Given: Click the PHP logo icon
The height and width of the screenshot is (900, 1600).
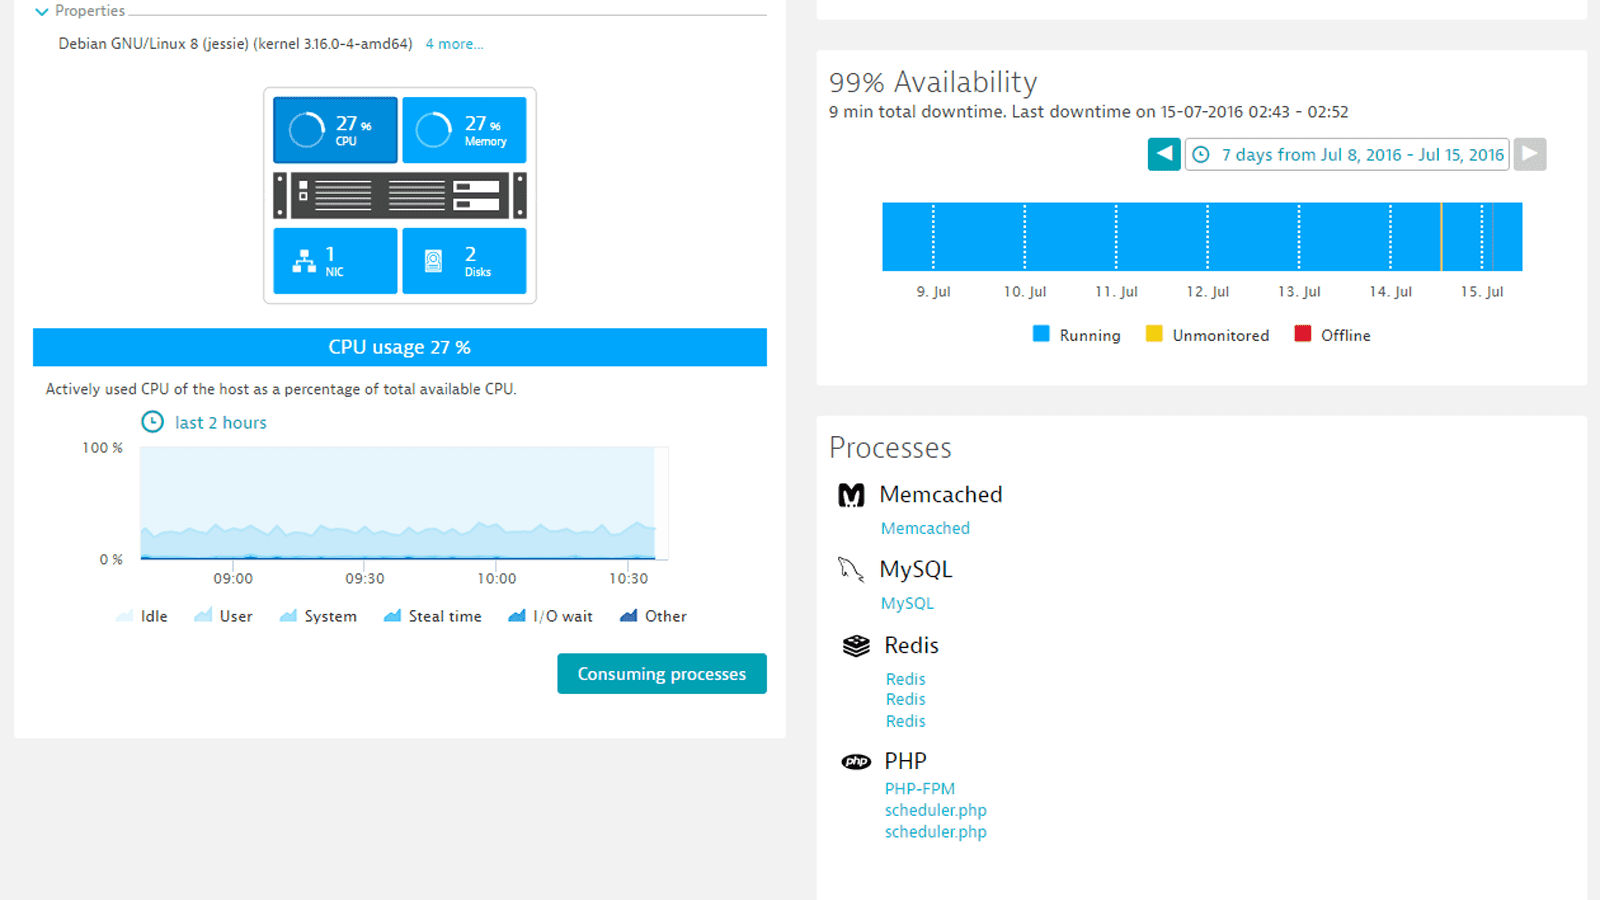Looking at the screenshot, I should 856,762.
